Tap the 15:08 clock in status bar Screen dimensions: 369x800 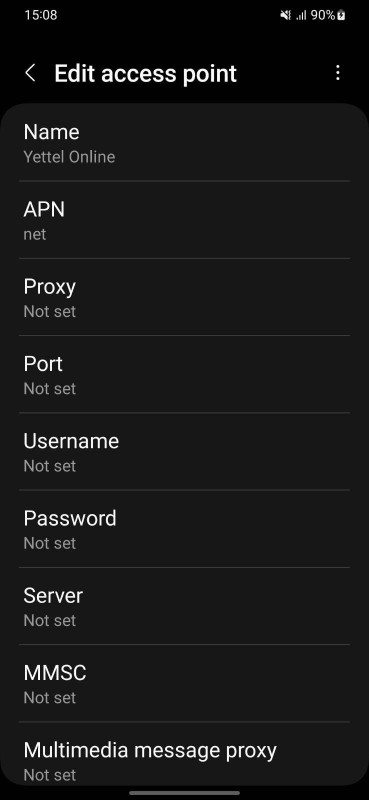coord(41,15)
